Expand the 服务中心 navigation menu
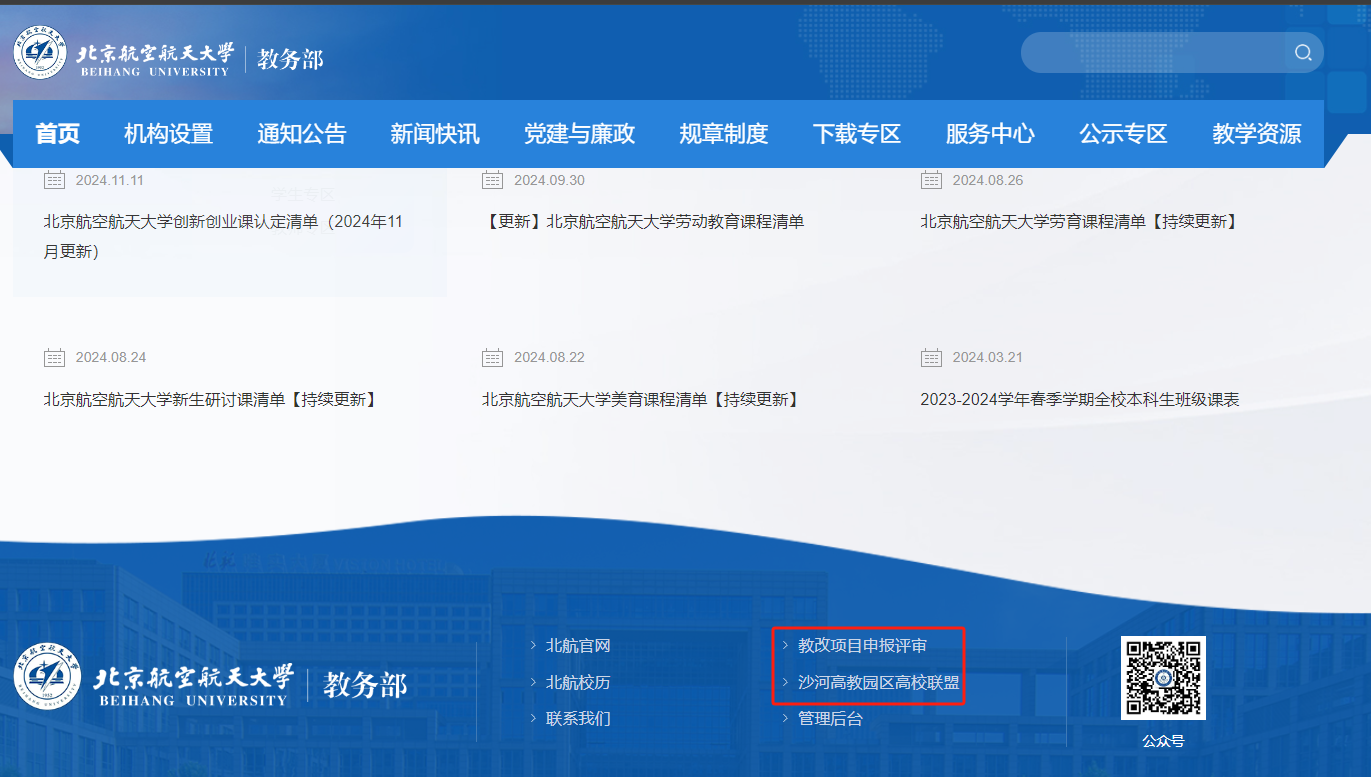Screen dimensions: 1371x777 (990, 134)
